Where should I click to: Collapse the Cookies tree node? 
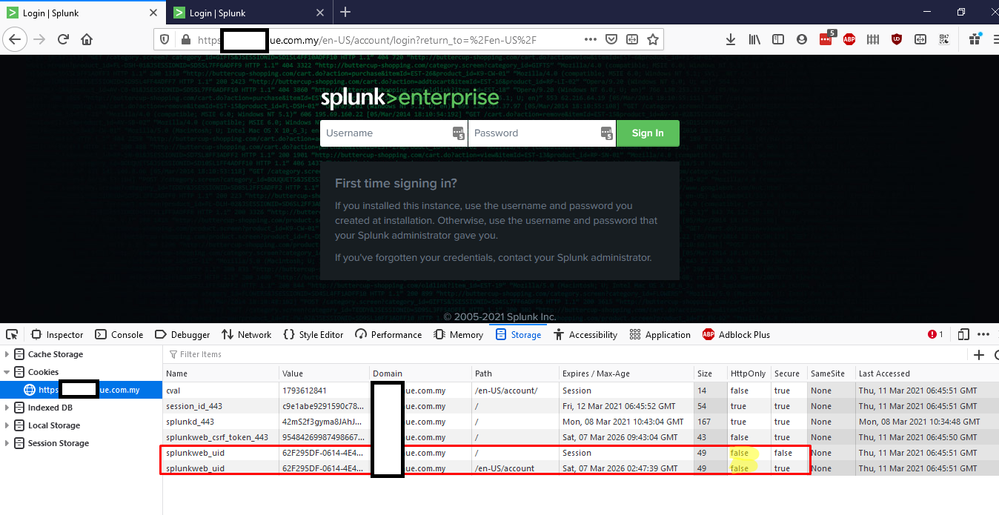point(9,372)
